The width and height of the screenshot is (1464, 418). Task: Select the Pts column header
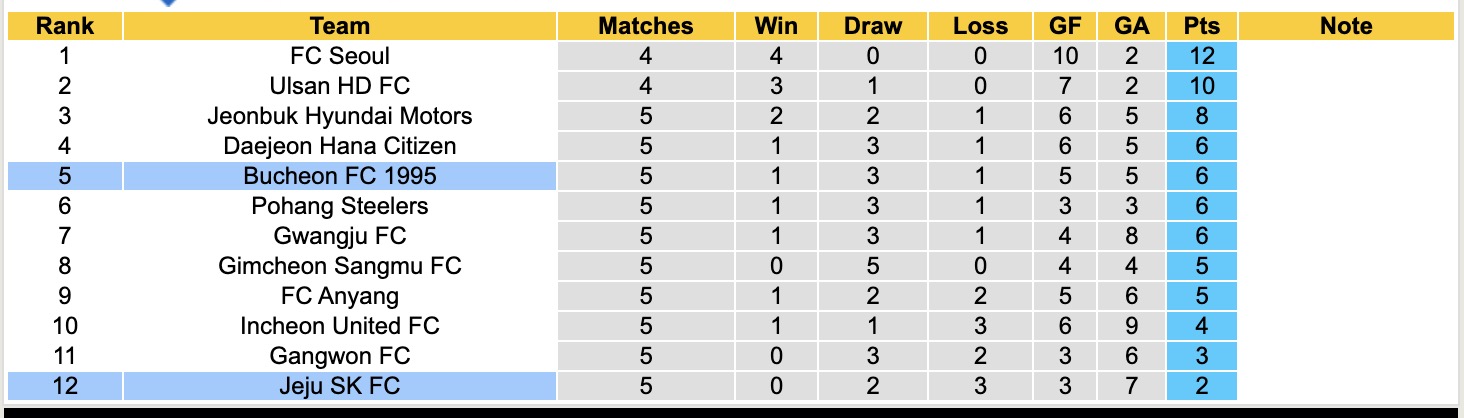[x=1201, y=26]
